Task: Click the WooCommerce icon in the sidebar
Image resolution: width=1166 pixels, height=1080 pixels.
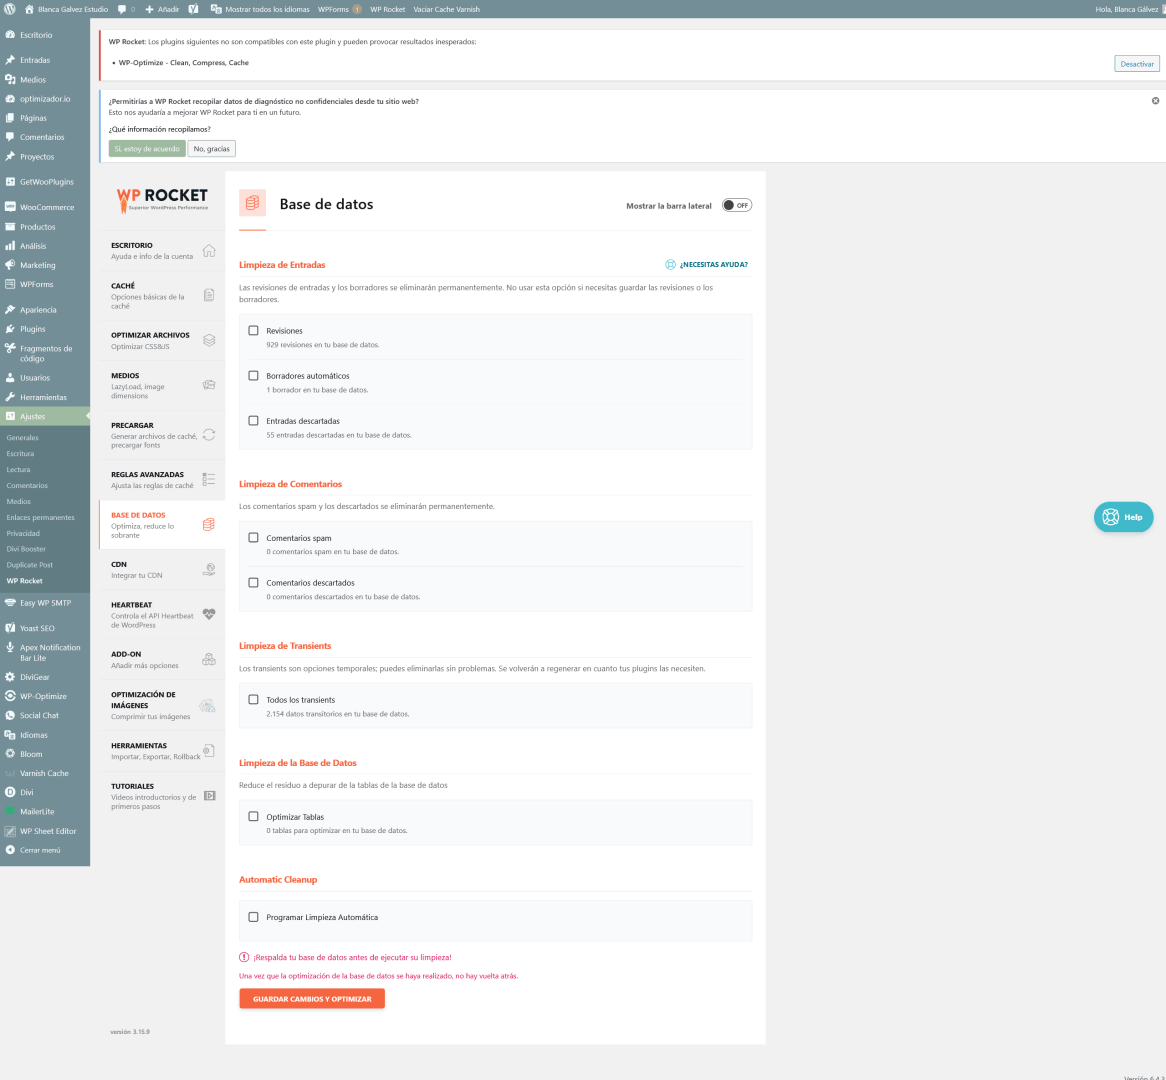Action: (x=10, y=207)
